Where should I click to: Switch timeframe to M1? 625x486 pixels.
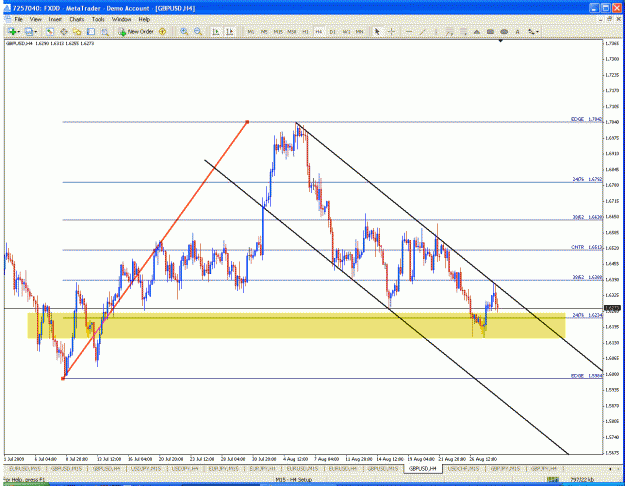point(251,31)
